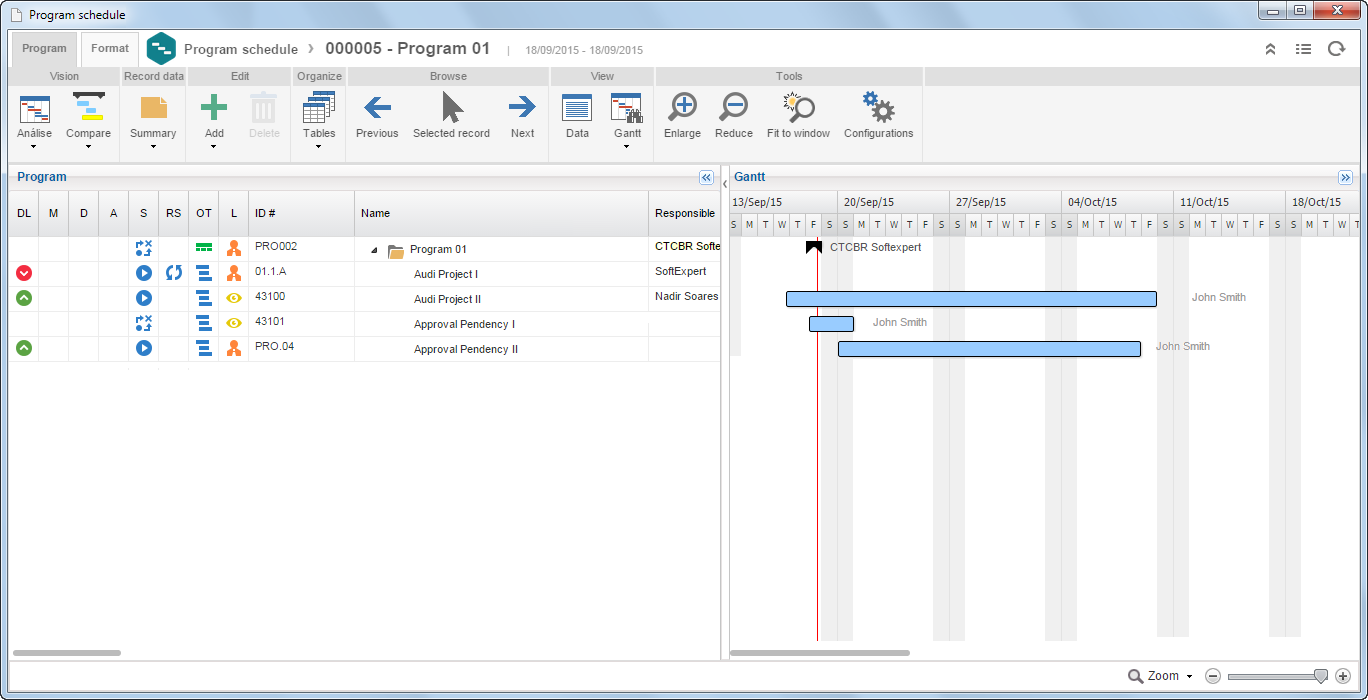This screenshot has width=1368, height=700.
Task: Go to Previous record arrow
Action: point(377,108)
